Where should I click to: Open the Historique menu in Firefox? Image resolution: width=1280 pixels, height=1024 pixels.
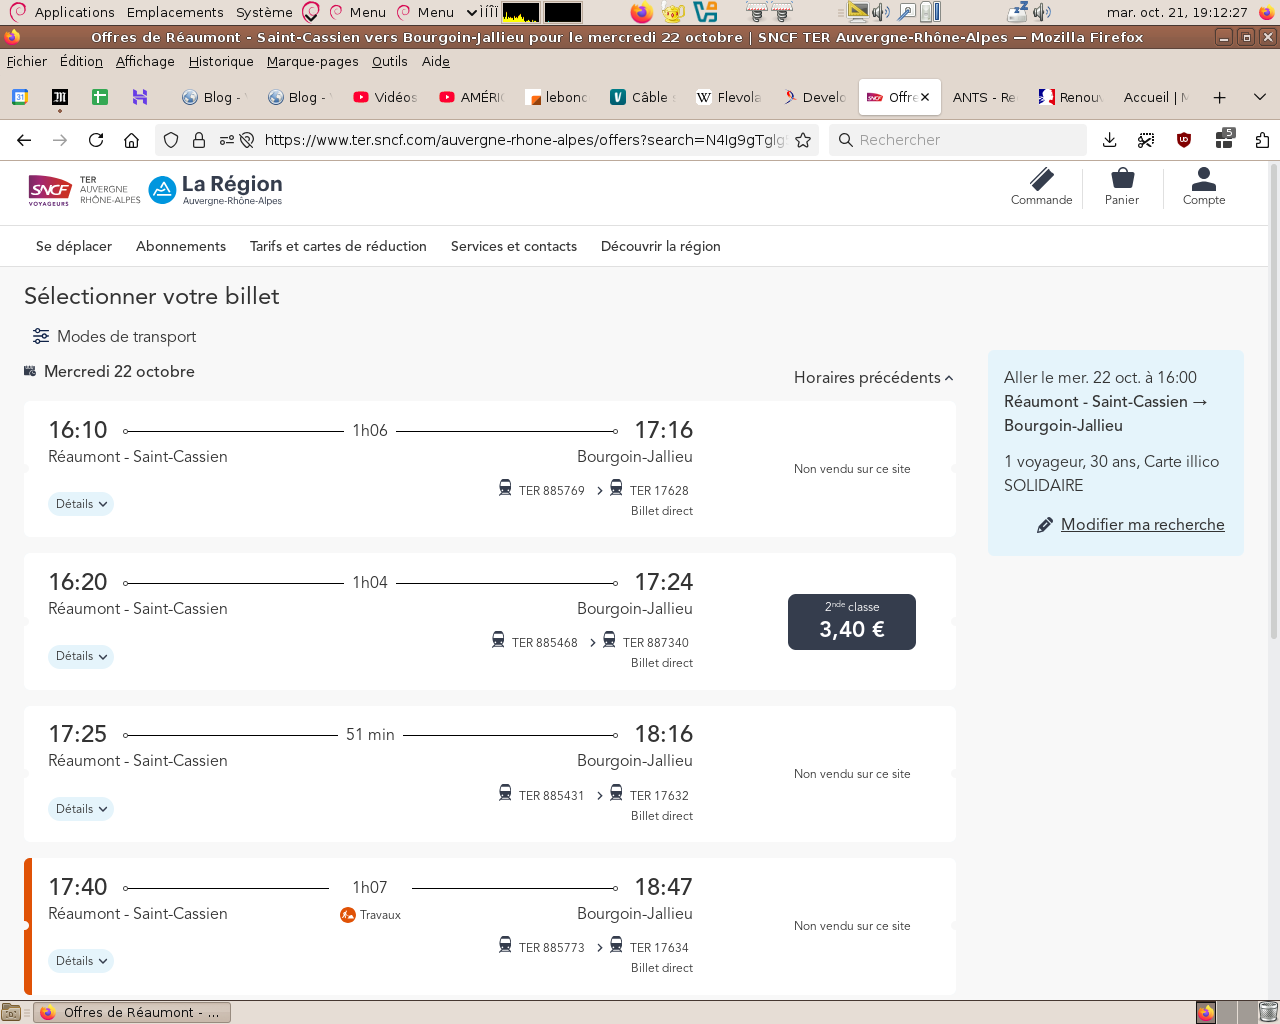[221, 61]
